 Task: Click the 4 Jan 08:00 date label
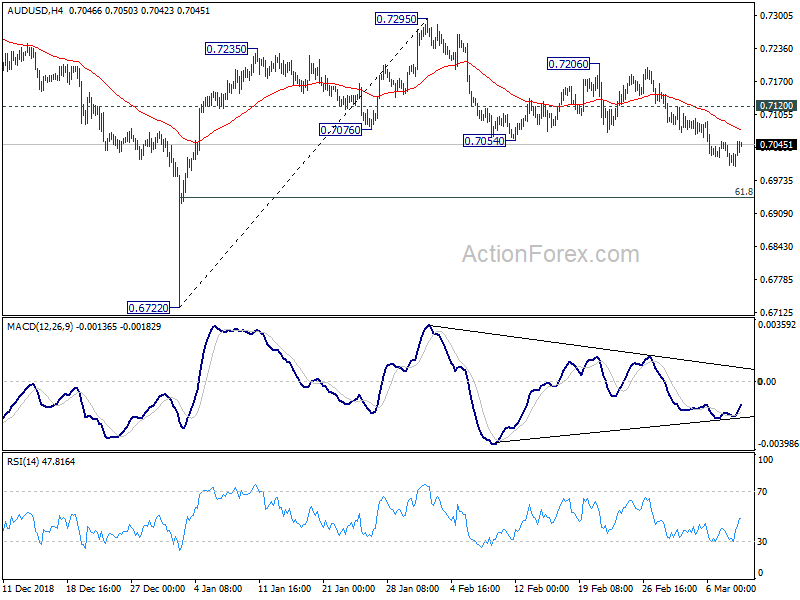[x=219, y=588]
